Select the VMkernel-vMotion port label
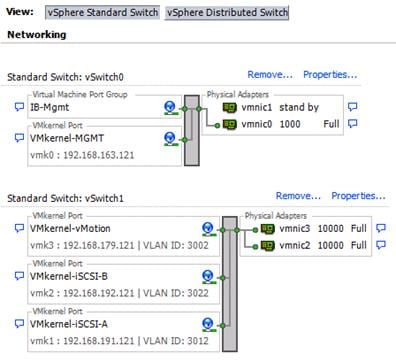Screen dimensions: 396x362 pos(70,229)
